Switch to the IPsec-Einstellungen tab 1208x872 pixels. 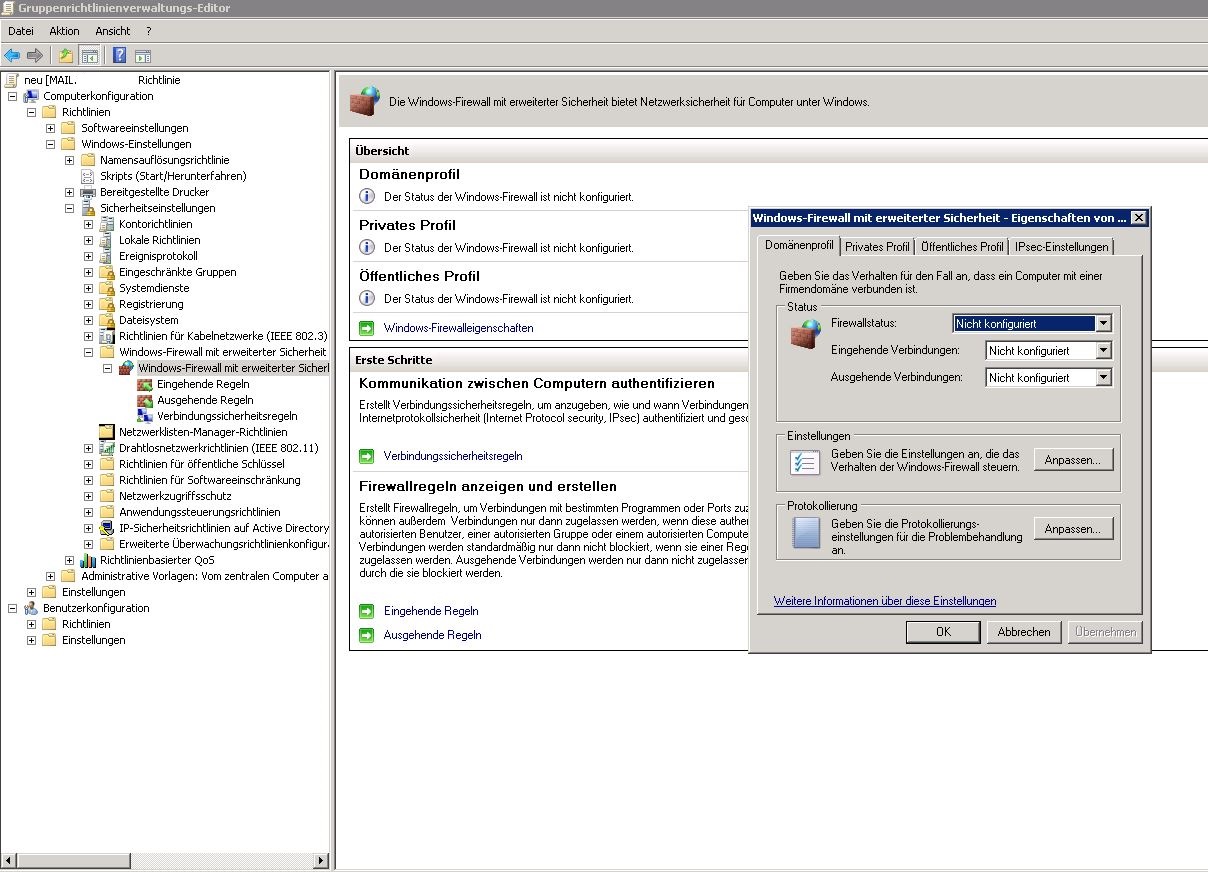[1061, 247]
